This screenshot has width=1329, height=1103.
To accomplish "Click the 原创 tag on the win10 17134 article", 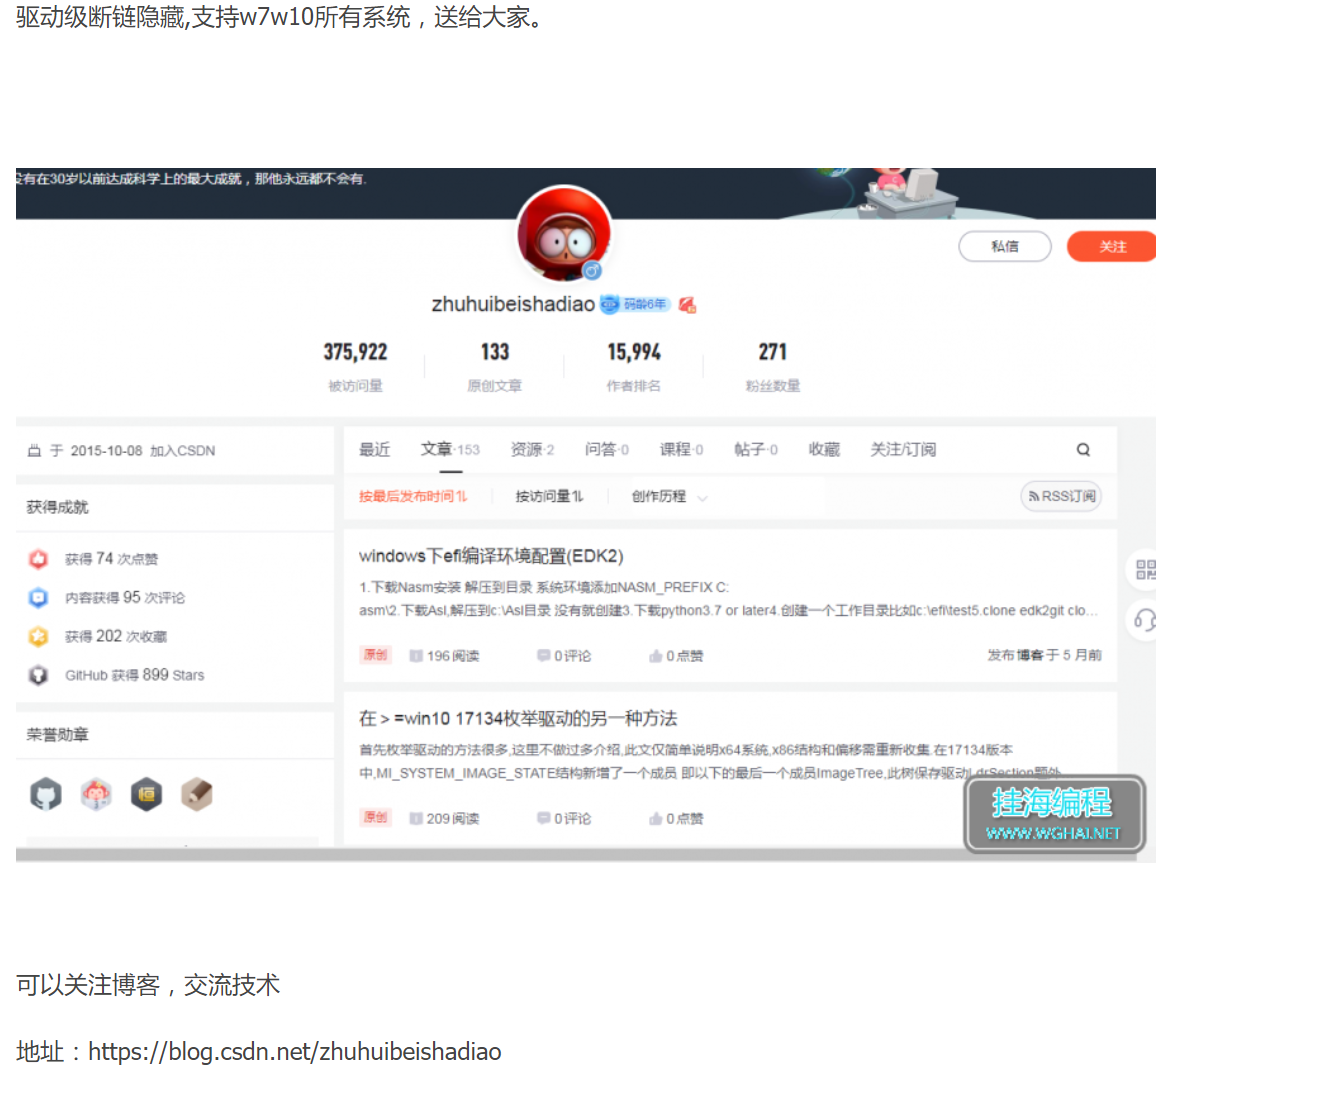I will point(375,817).
